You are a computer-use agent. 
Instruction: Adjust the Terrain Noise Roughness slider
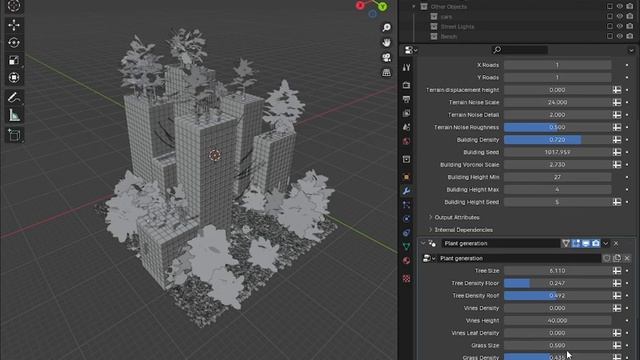(x=557, y=127)
